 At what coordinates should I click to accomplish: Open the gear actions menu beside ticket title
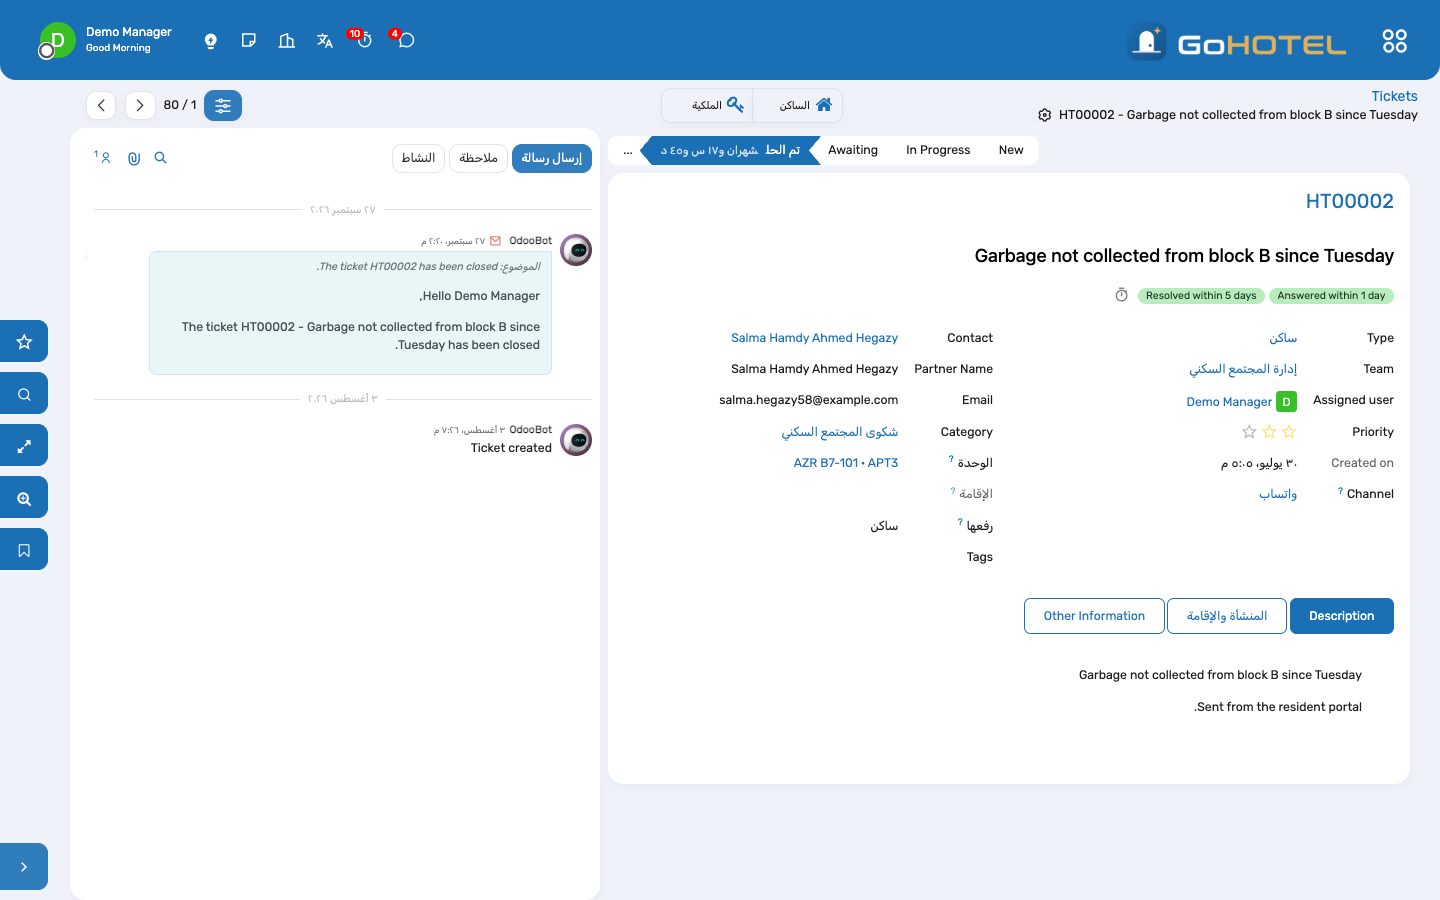(x=1044, y=115)
